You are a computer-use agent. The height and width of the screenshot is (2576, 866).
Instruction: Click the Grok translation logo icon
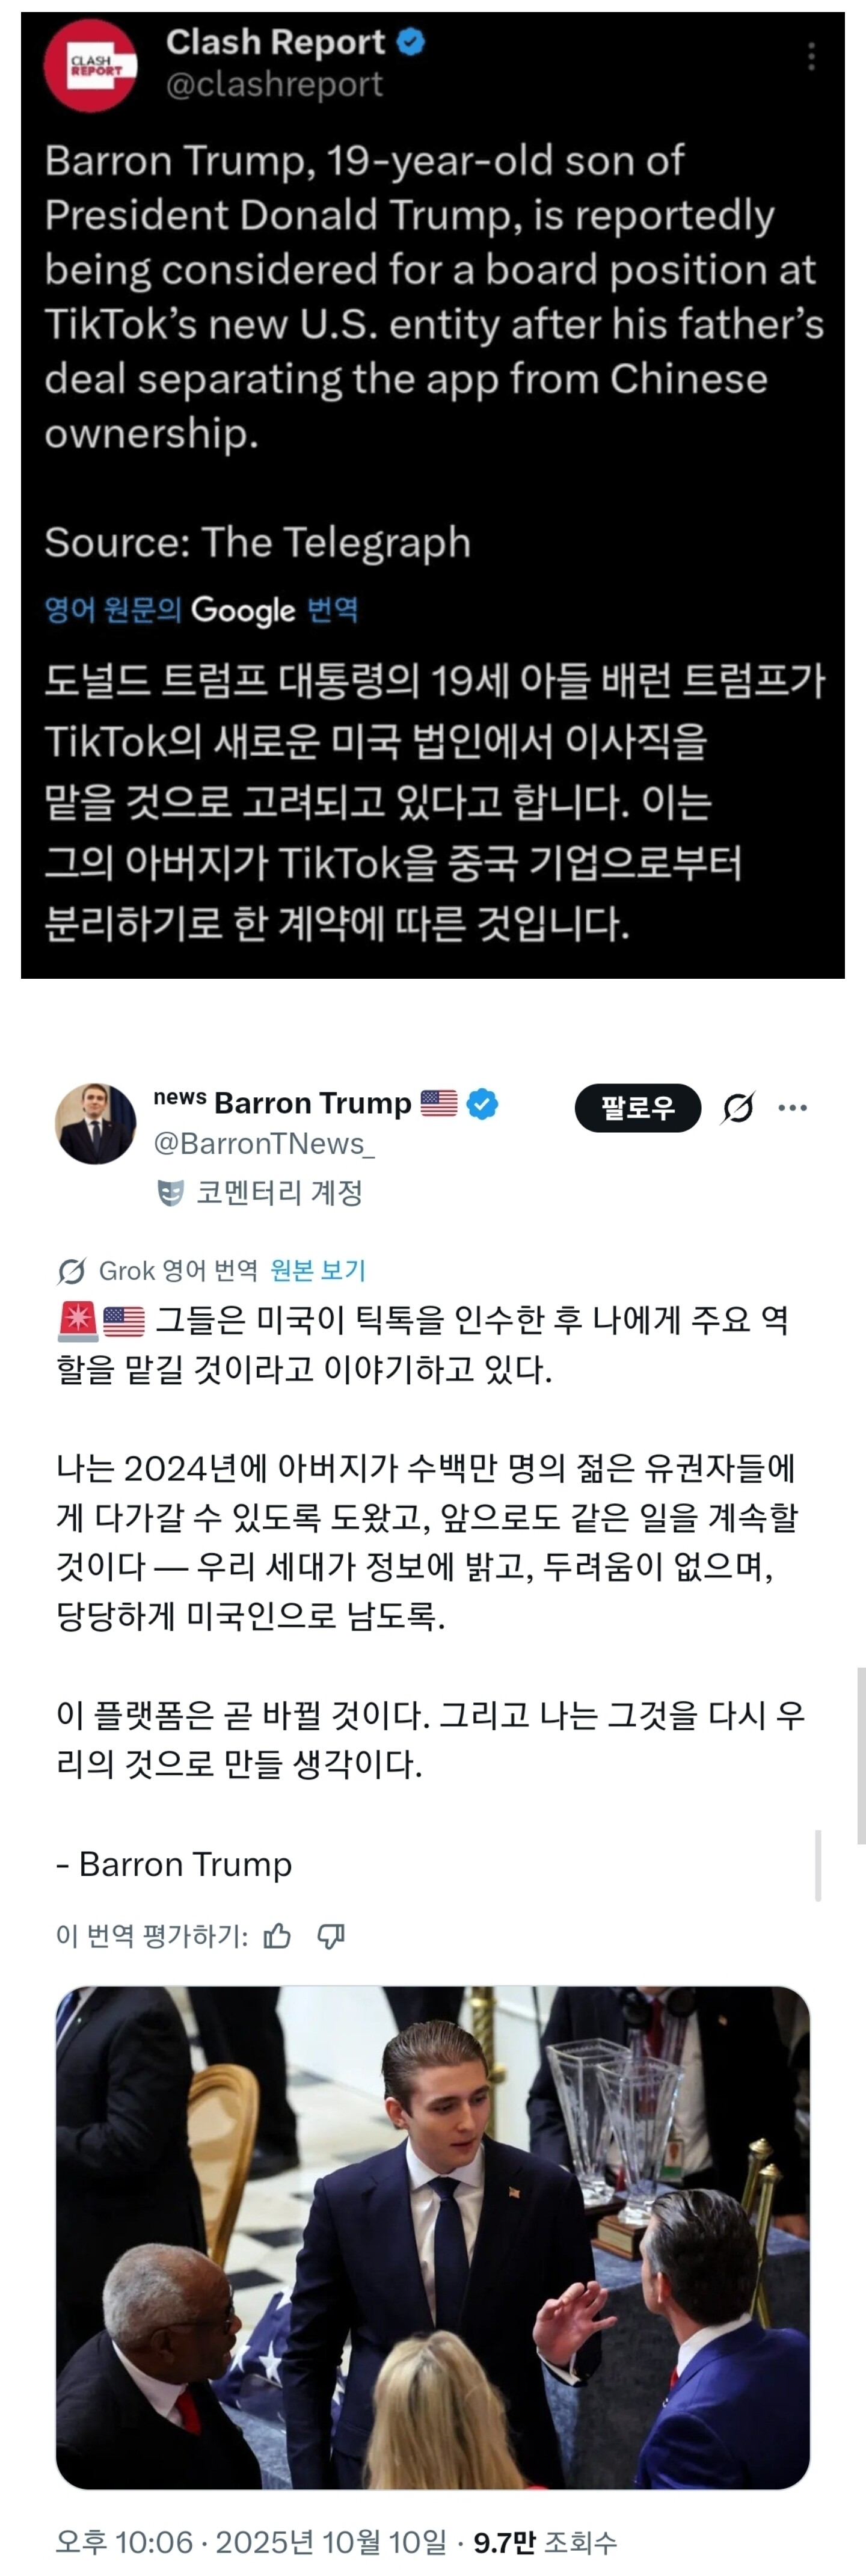pyautogui.click(x=71, y=1271)
